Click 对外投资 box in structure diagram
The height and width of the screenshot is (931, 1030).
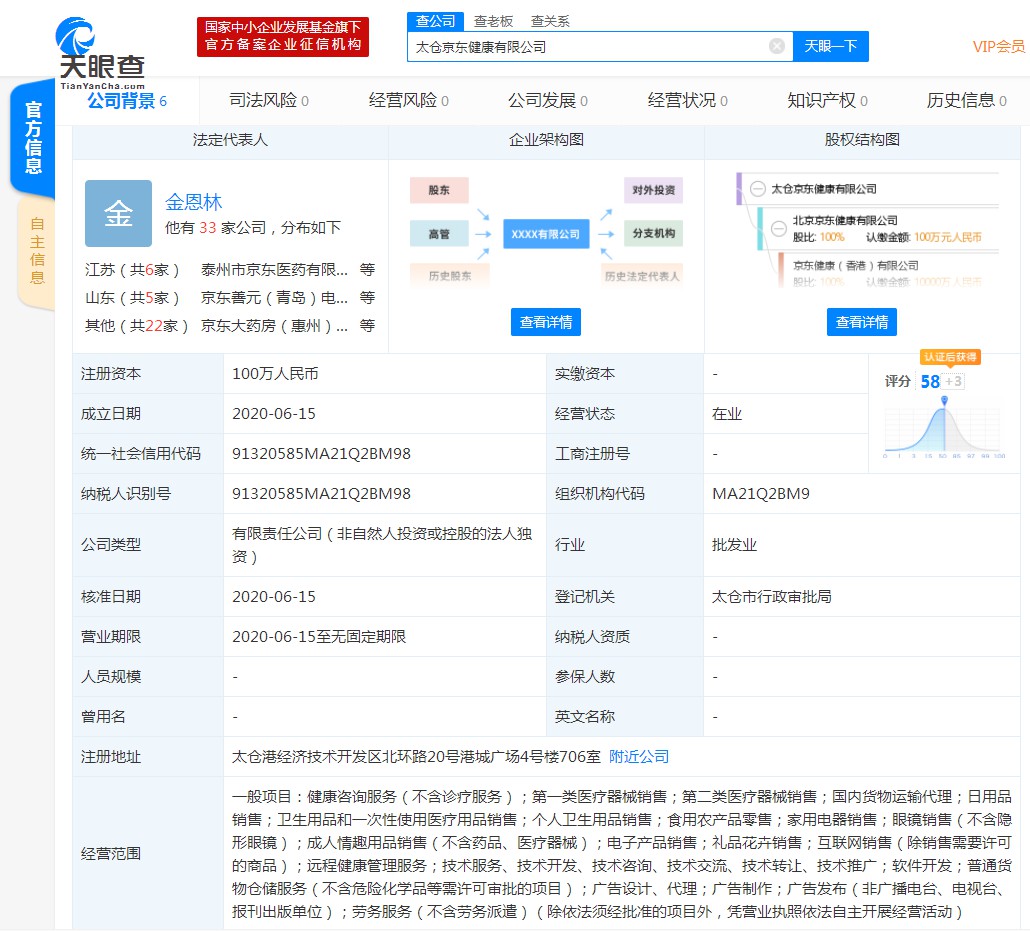pyautogui.click(x=654, y=190)
